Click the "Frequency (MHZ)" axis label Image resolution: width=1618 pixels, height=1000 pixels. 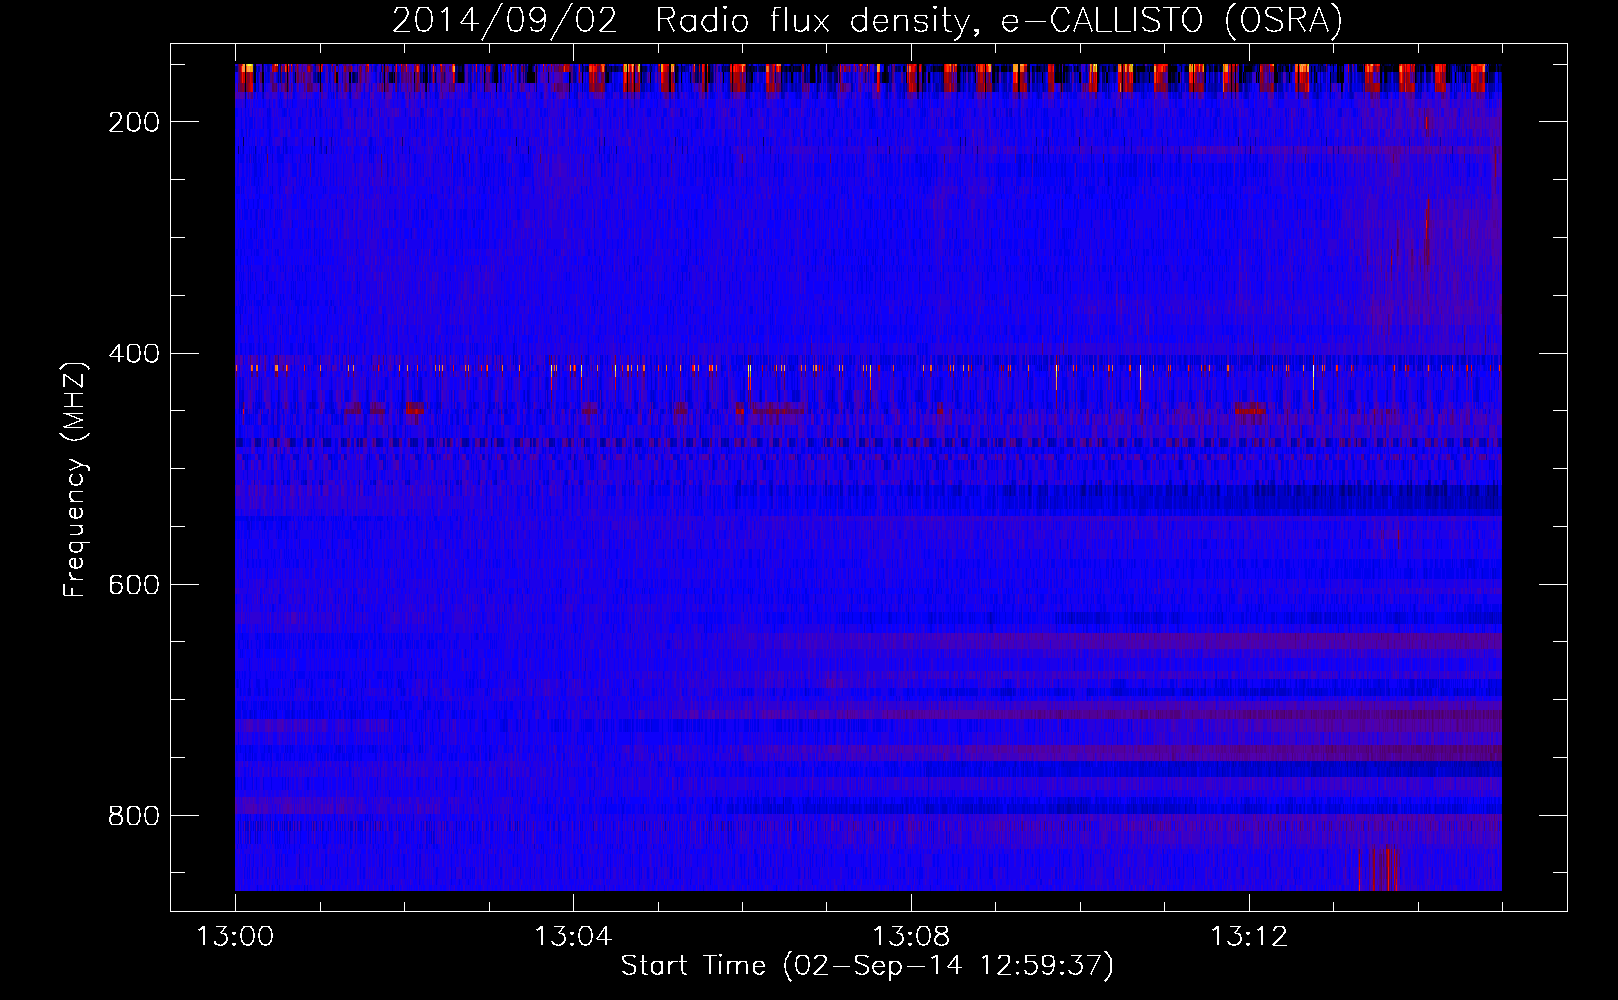click(76, 480)
